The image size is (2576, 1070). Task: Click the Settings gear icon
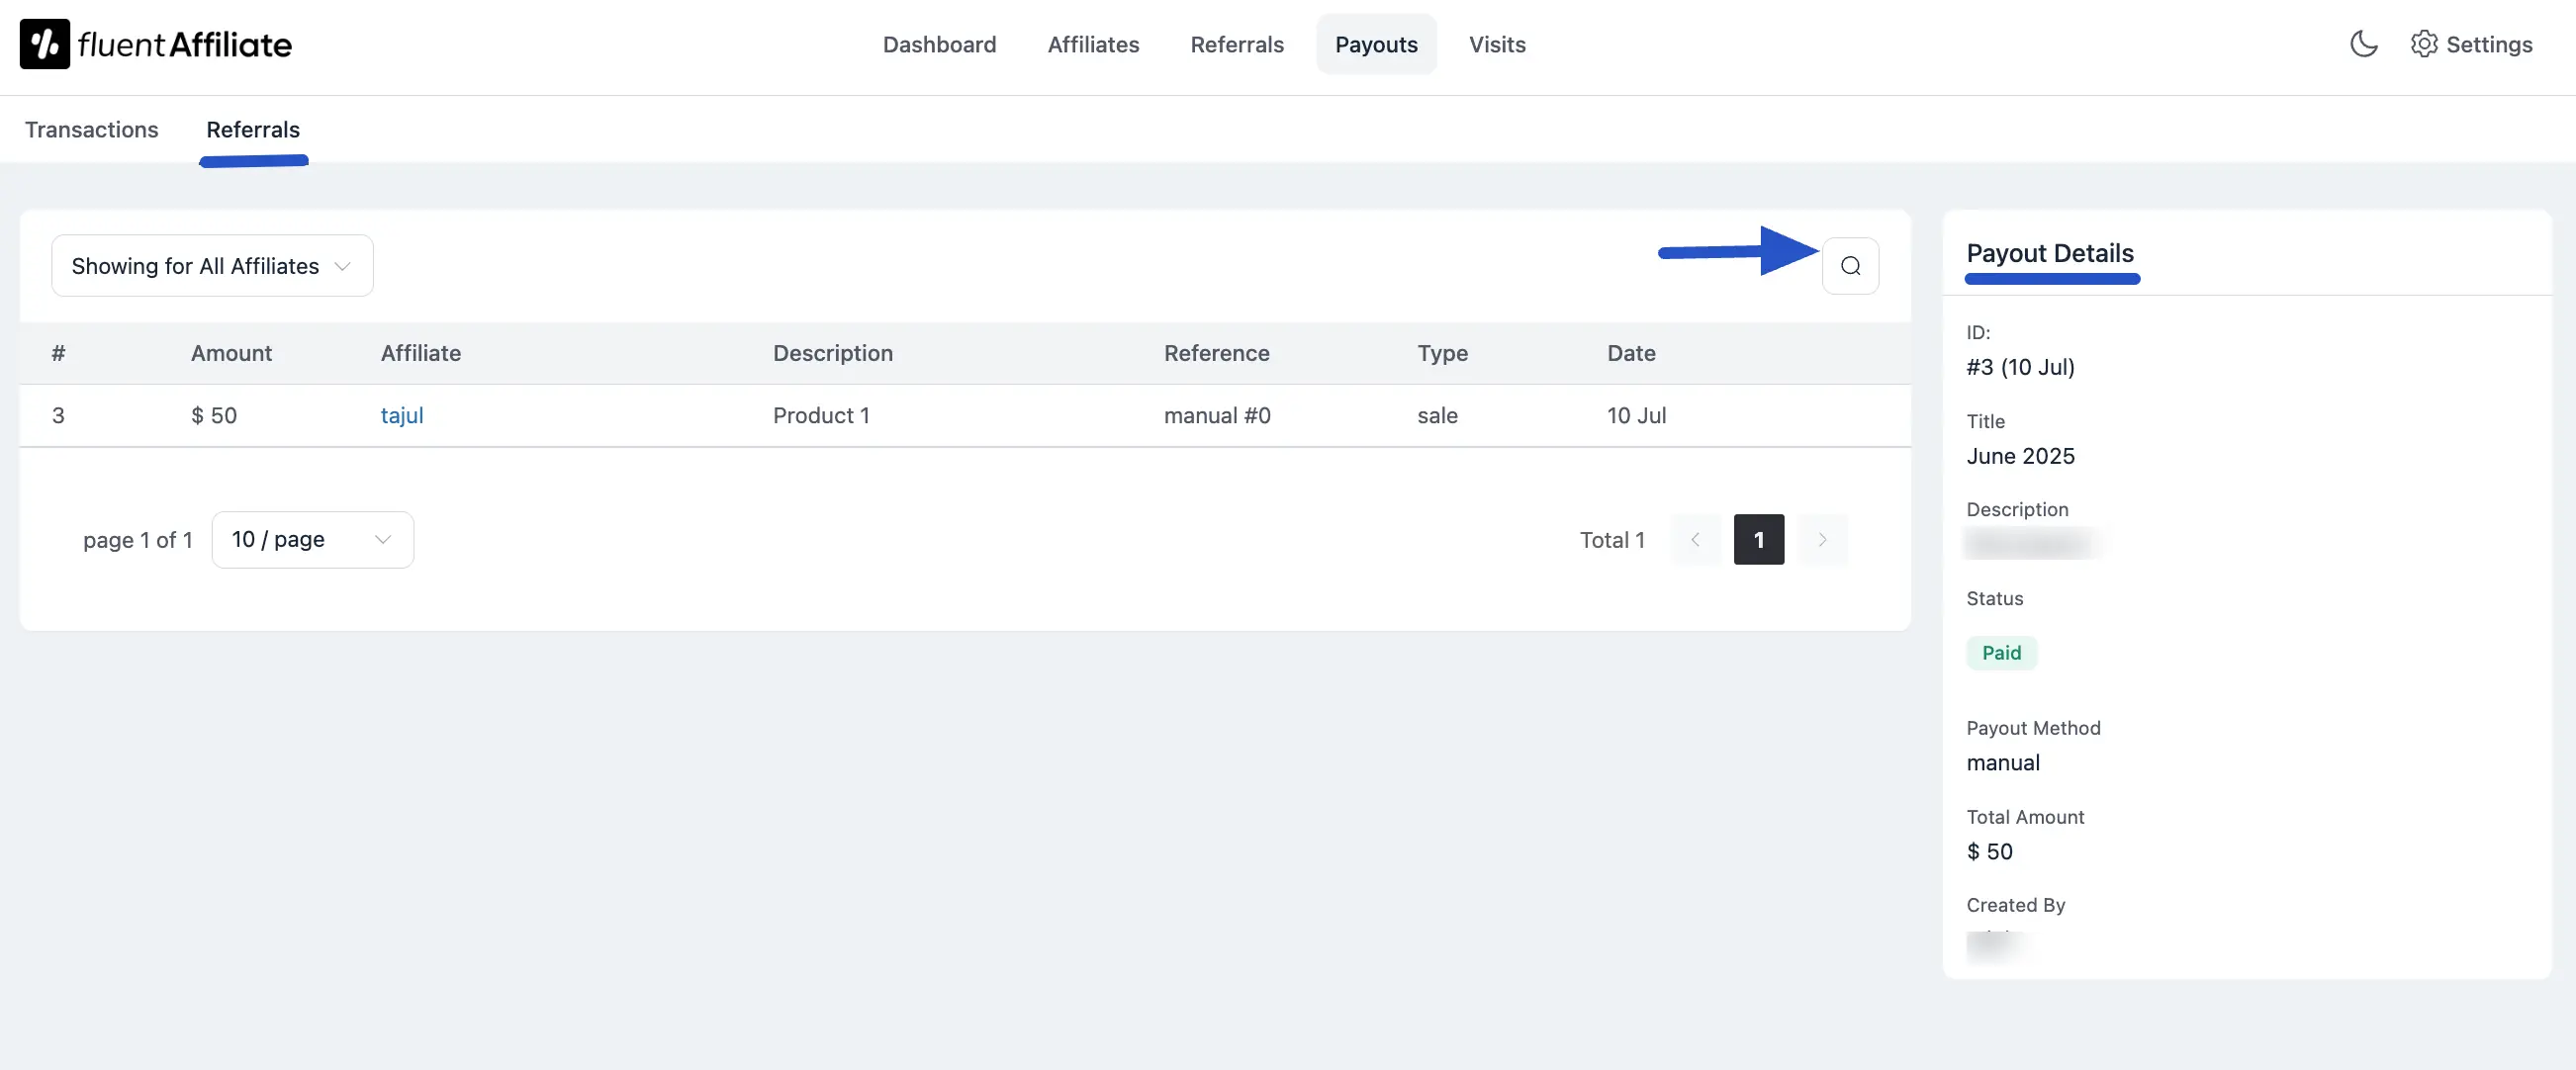click(x=2423, y=44)
